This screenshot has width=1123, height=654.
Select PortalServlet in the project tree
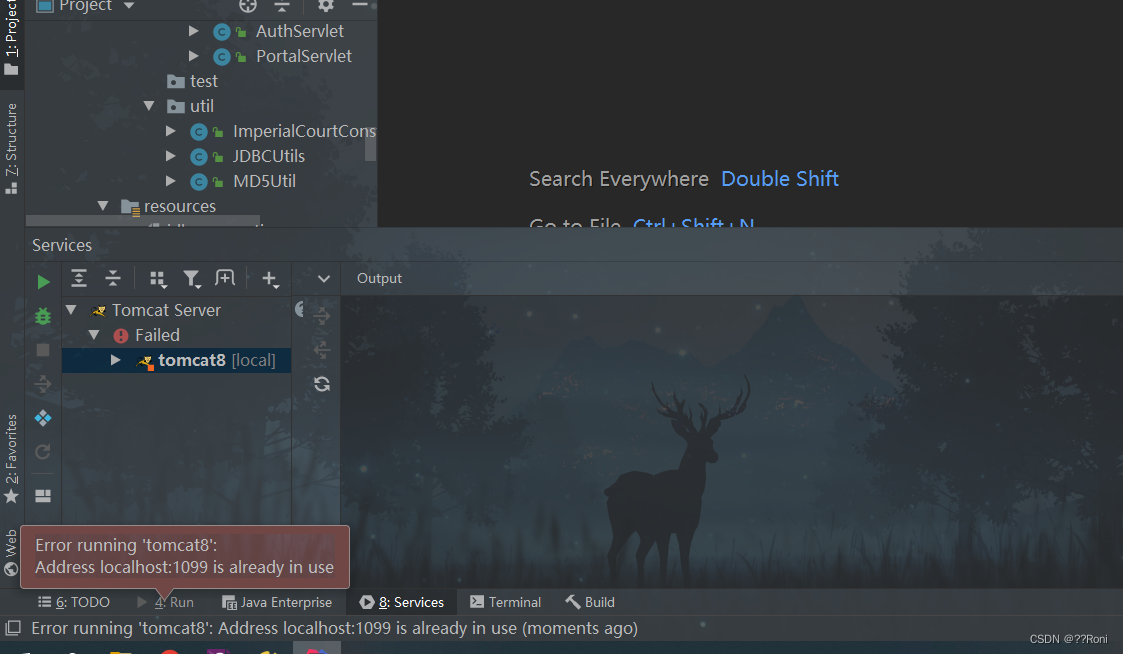pyautogui.click(x=304, y=56)
